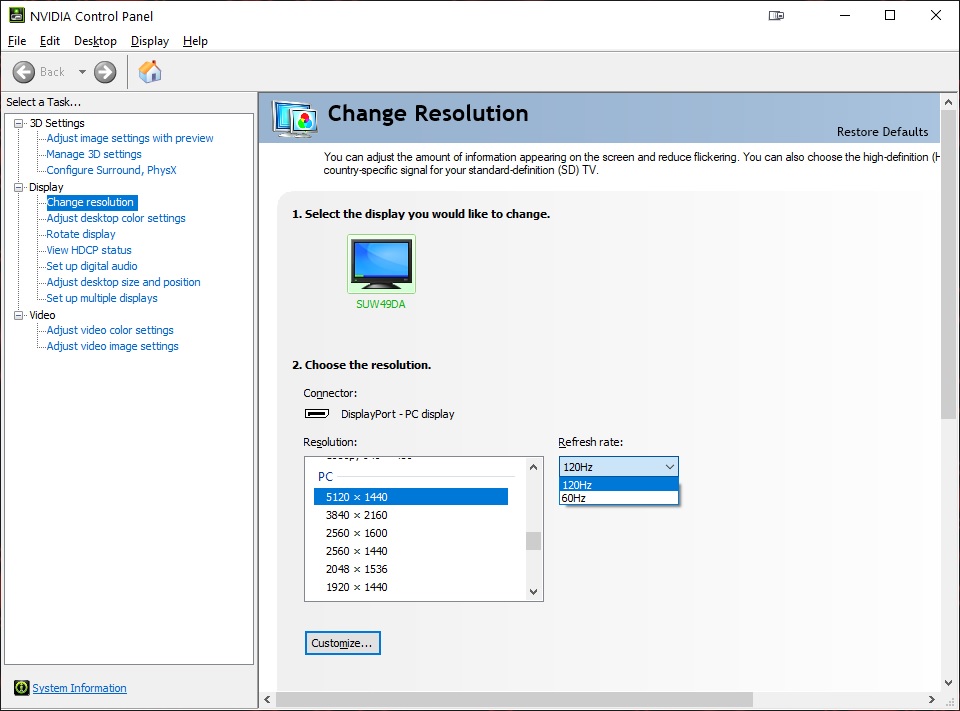Click Restore Defaults link
Image resolution: width=960 pixels, height=711 pixels.
point(882,132)
